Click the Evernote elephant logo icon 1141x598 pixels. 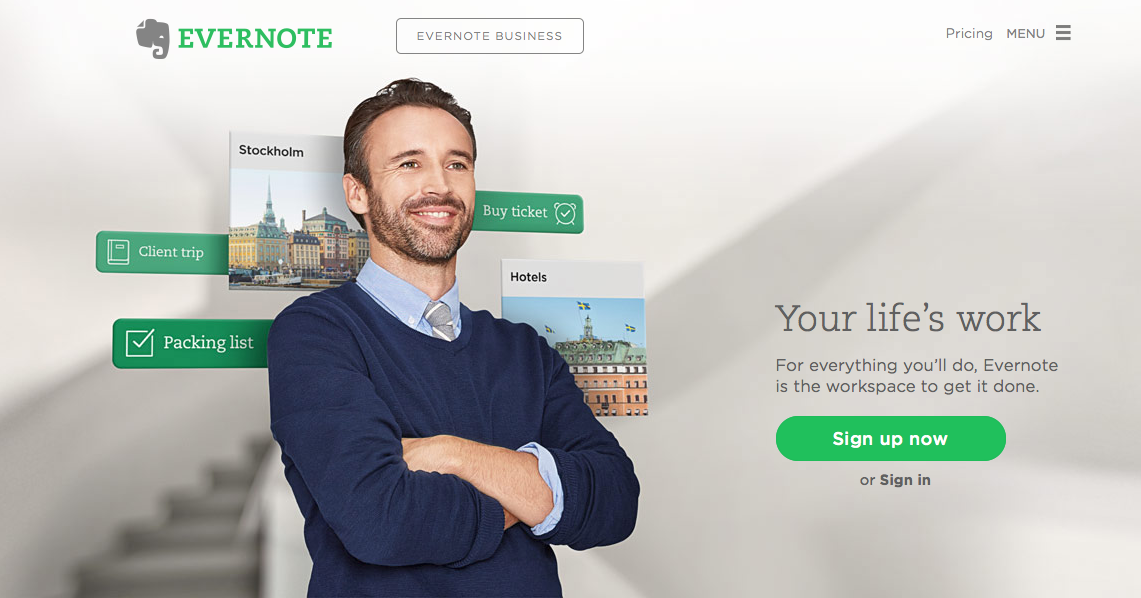coord(153,39)
